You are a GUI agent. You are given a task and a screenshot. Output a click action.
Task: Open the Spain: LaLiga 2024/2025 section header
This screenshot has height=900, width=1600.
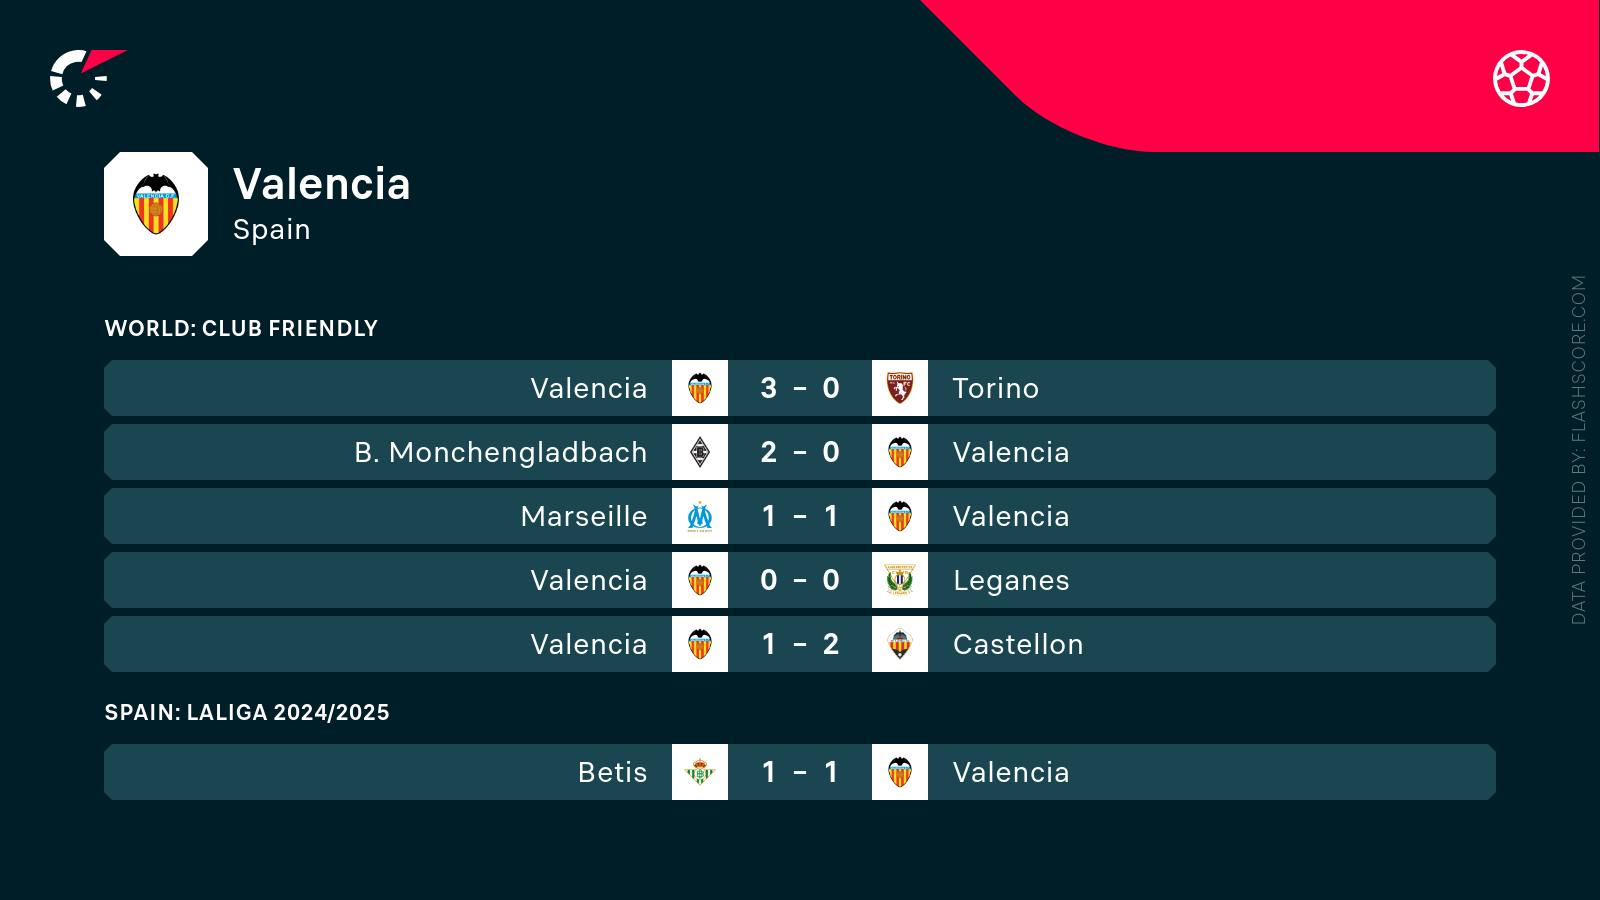247,712
